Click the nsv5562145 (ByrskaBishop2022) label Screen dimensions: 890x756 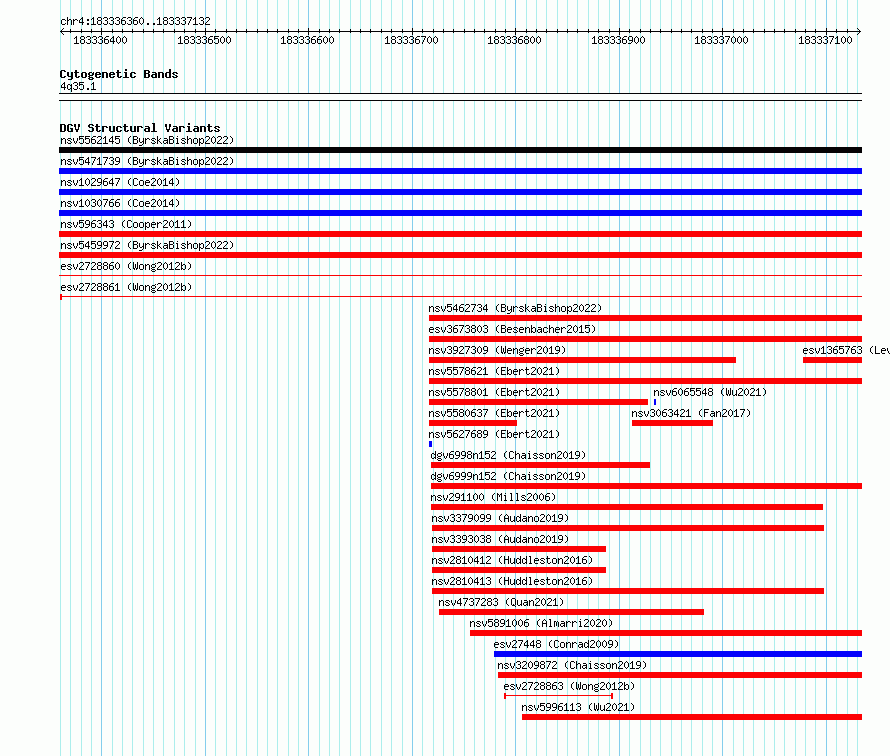[x=147, y=140]
